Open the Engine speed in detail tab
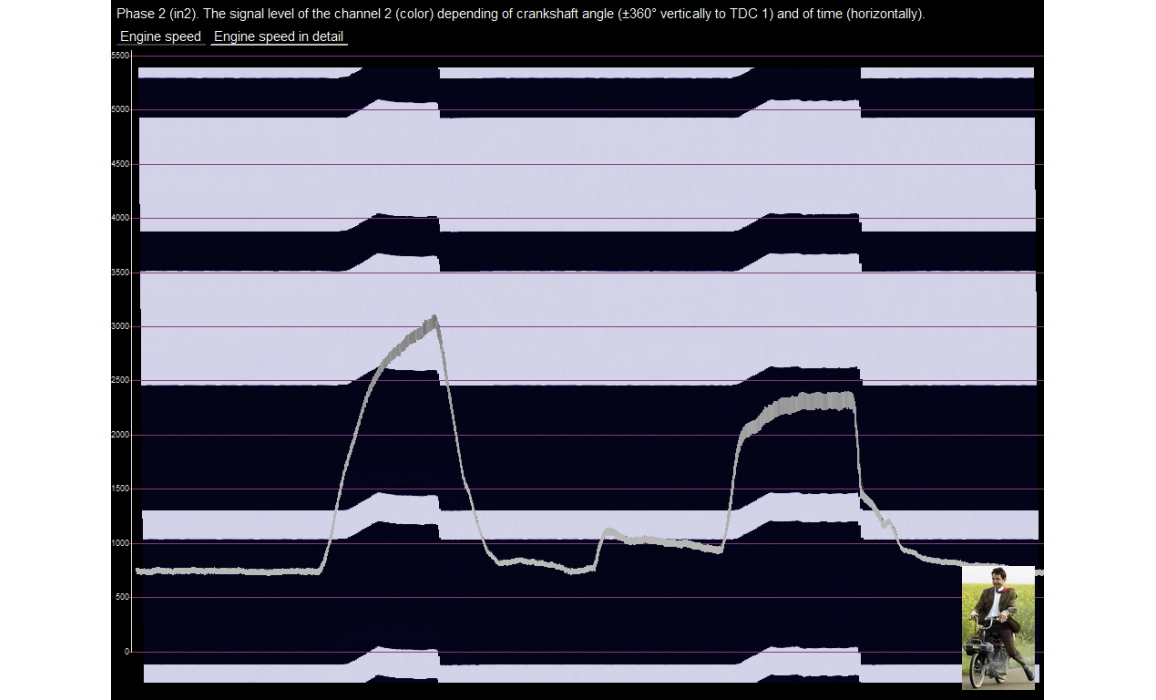The height and width of the screenshot is (700, 1156). tap(278, 37)
